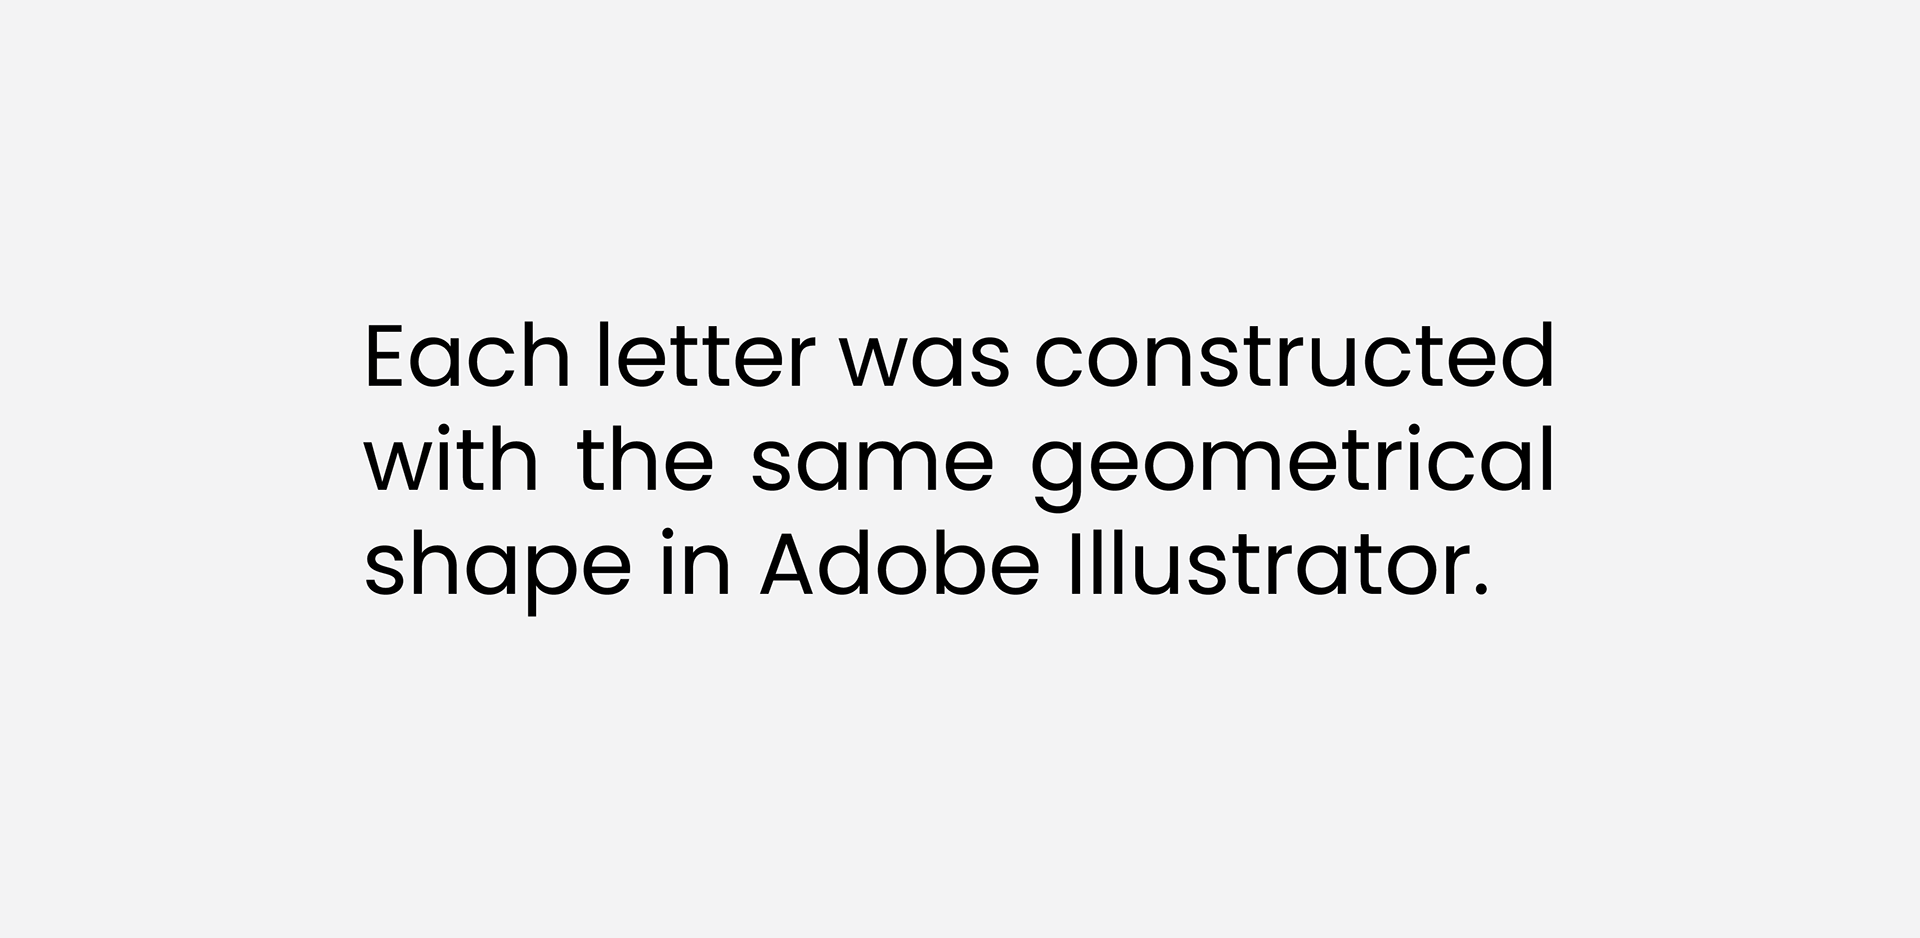Image resolution: width=1920 pixels, height=938 pixels.
Task: Click the final d in "constructed"
Action: pyautogui.click(x=1525, y=355)
